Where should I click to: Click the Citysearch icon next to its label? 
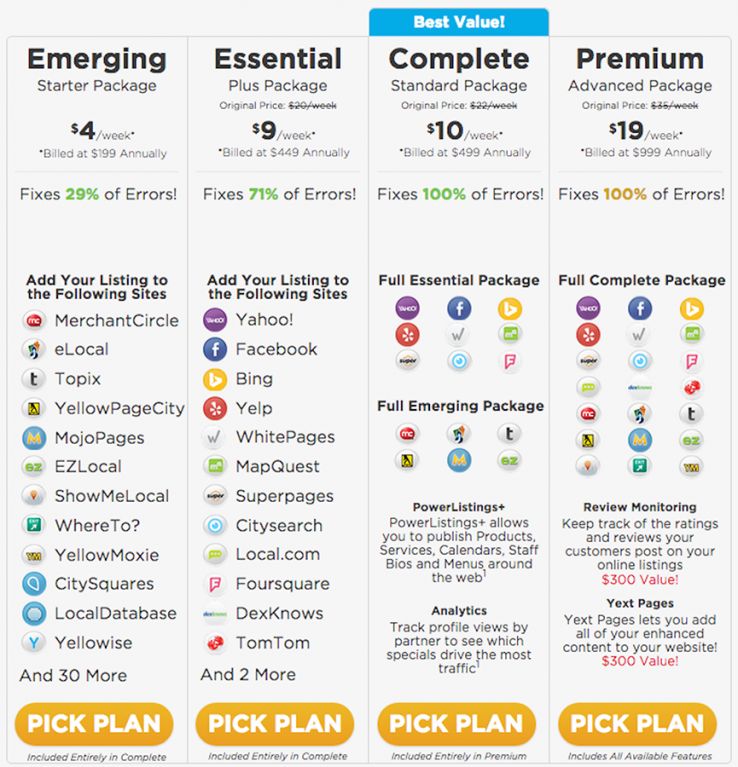pyautogui.click(x=215, y=526)
